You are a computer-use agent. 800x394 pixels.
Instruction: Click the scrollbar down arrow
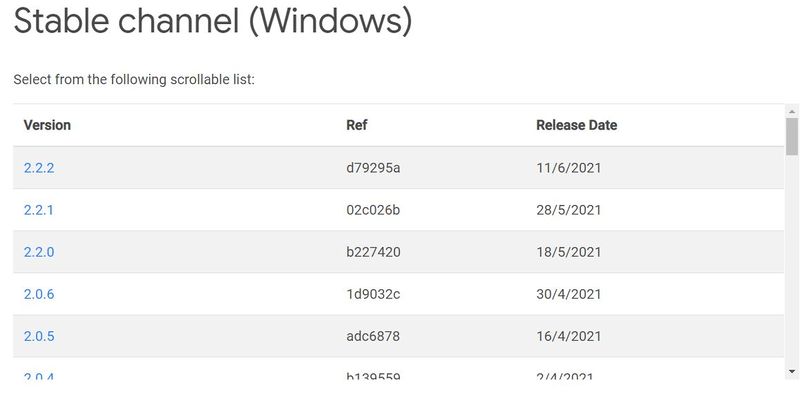point(792,372)
